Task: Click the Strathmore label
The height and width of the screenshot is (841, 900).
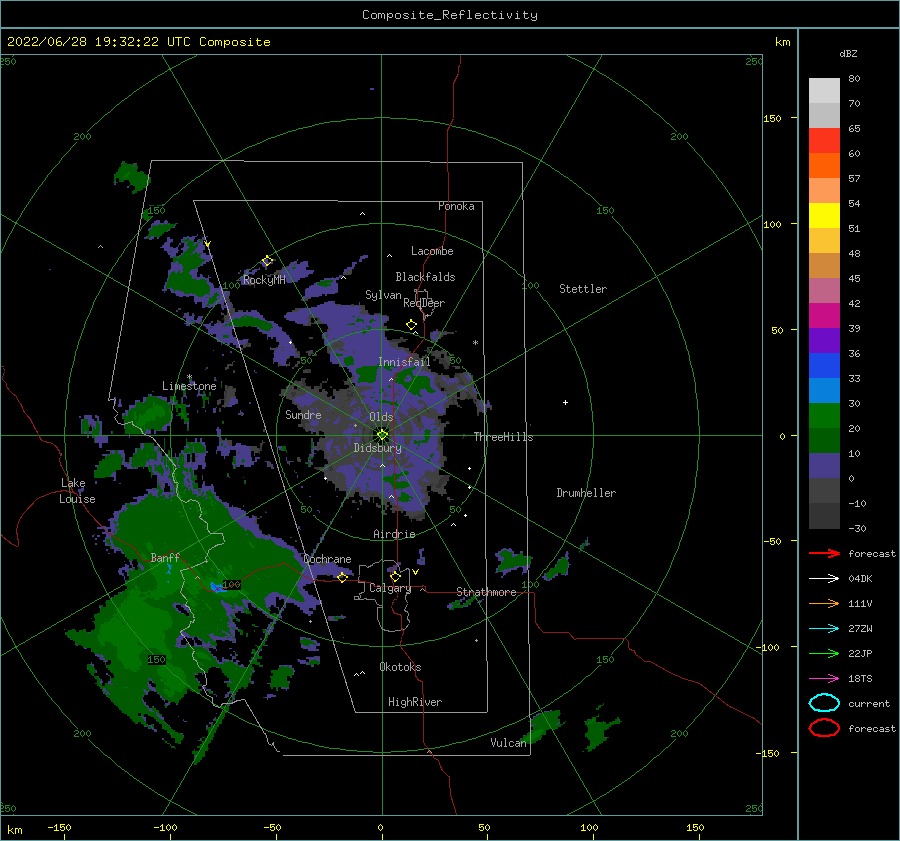Action: (486, 592)
